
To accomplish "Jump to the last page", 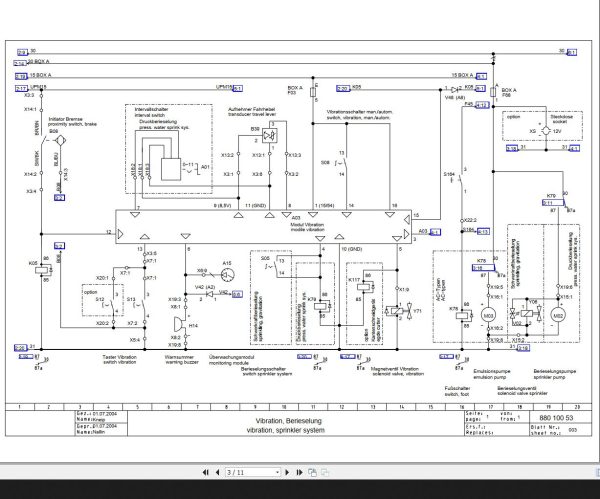I will point(300,472).
